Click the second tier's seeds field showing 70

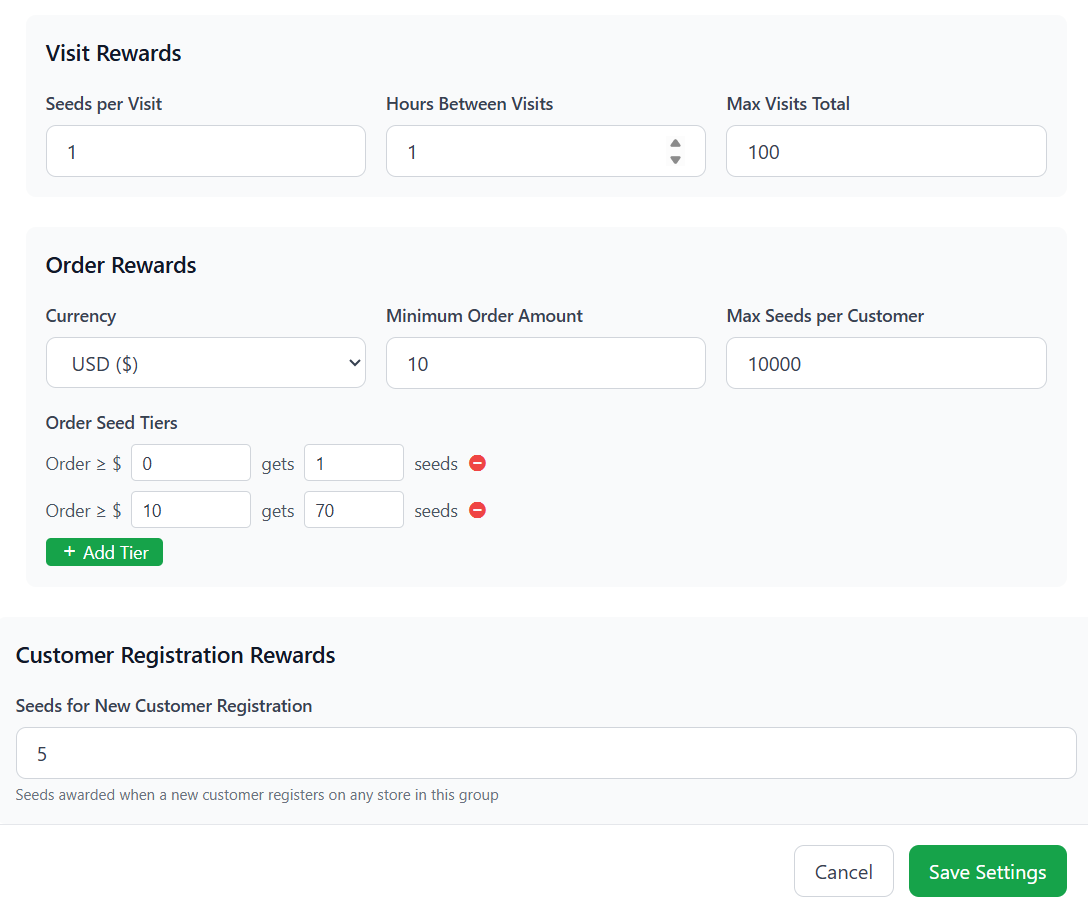(353, 510)
